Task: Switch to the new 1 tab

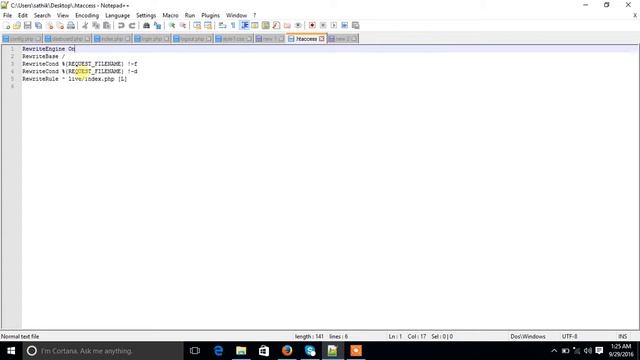Action: pyautogui.click(x=269, y=39)
